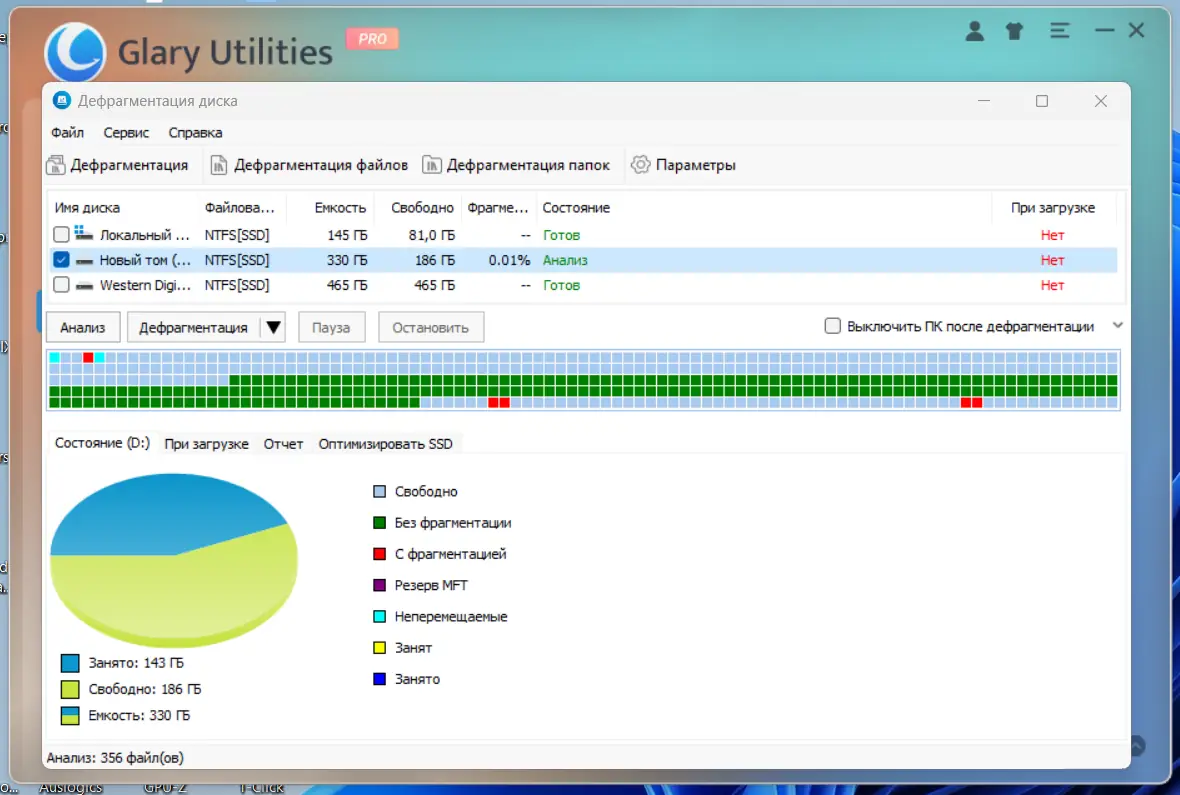Image resolution: width=1180 pixels, height=795 pixels.
Task: Click the Свободно: 186 ГБ swatch
Action: 70,689
